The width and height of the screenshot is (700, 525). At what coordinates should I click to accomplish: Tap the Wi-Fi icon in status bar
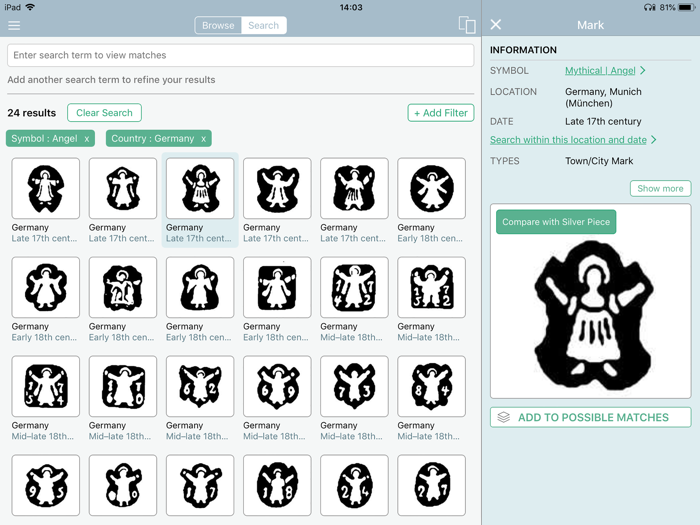30,7
